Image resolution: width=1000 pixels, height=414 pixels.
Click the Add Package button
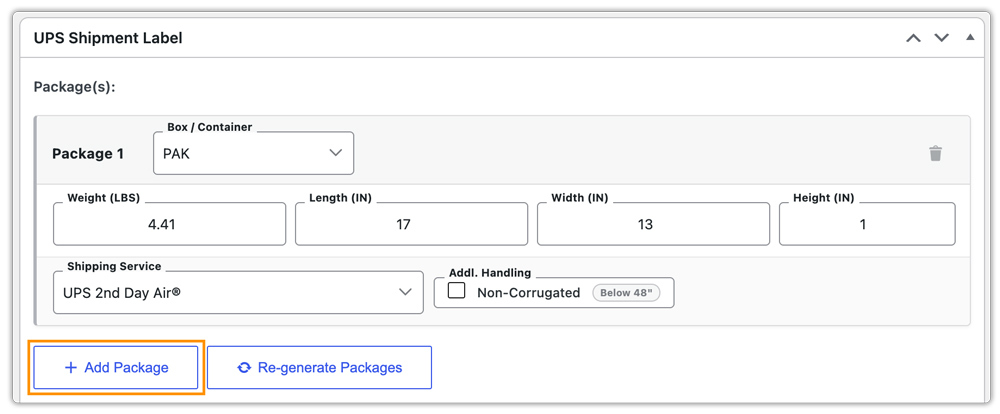116,367
